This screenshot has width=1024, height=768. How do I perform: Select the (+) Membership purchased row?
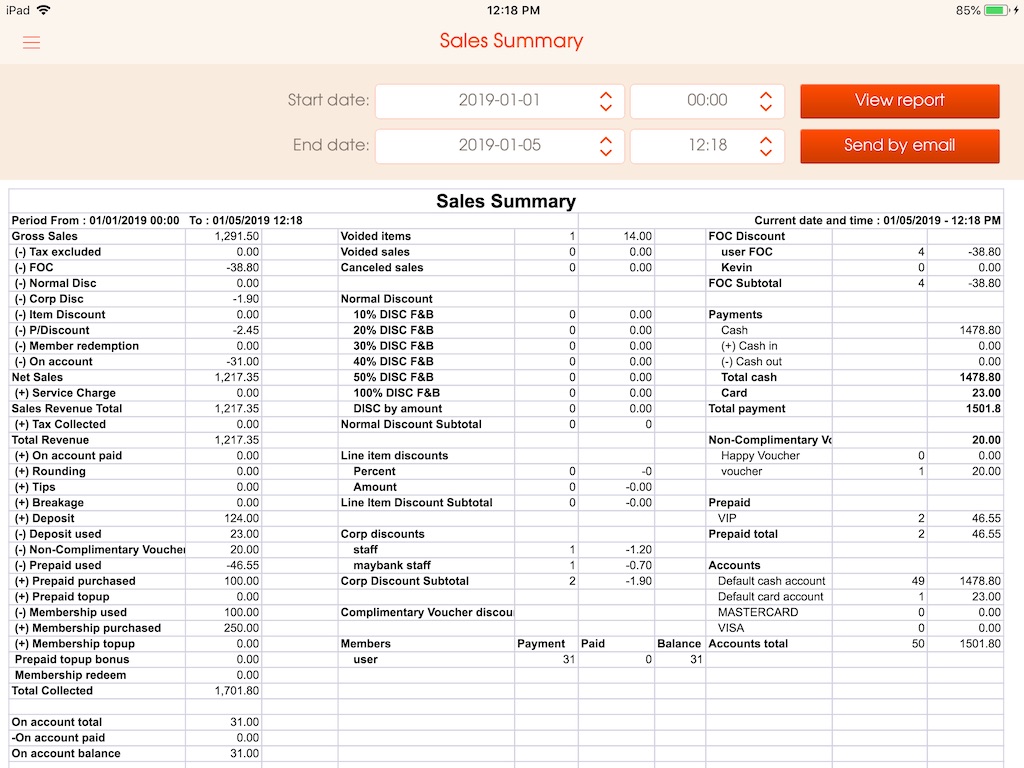136,628
